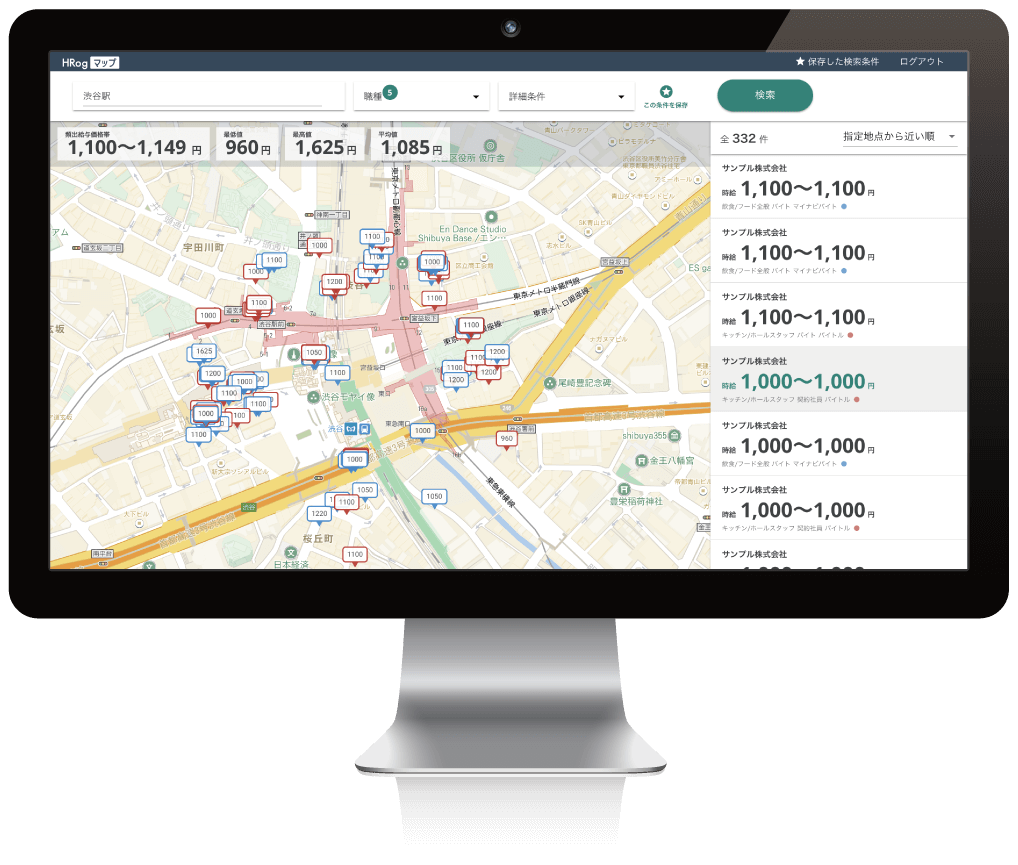This screenshot has height=865, width=1018.
Task: Click the 渋谷モヤイ像 landmark icon
Action: [x=314, y=397]
